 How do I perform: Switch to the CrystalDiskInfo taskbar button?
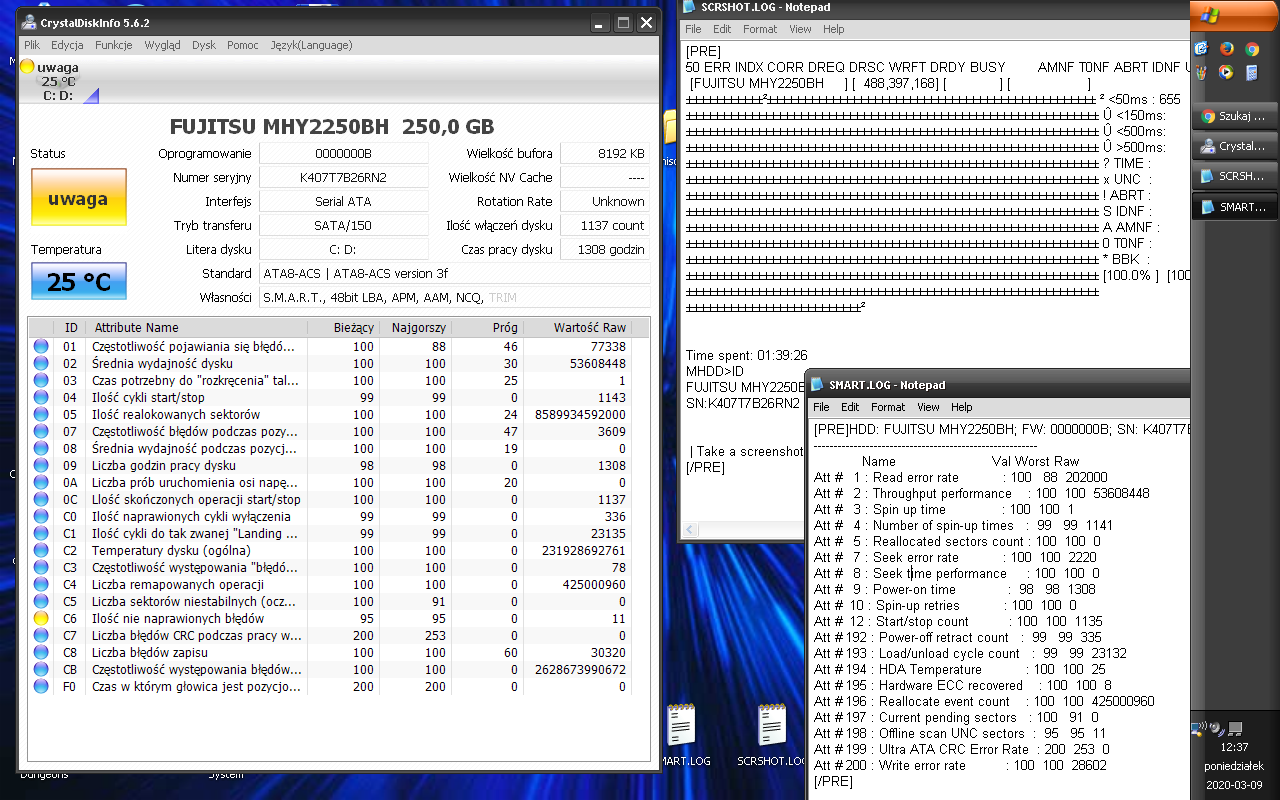pos(1235,146)
